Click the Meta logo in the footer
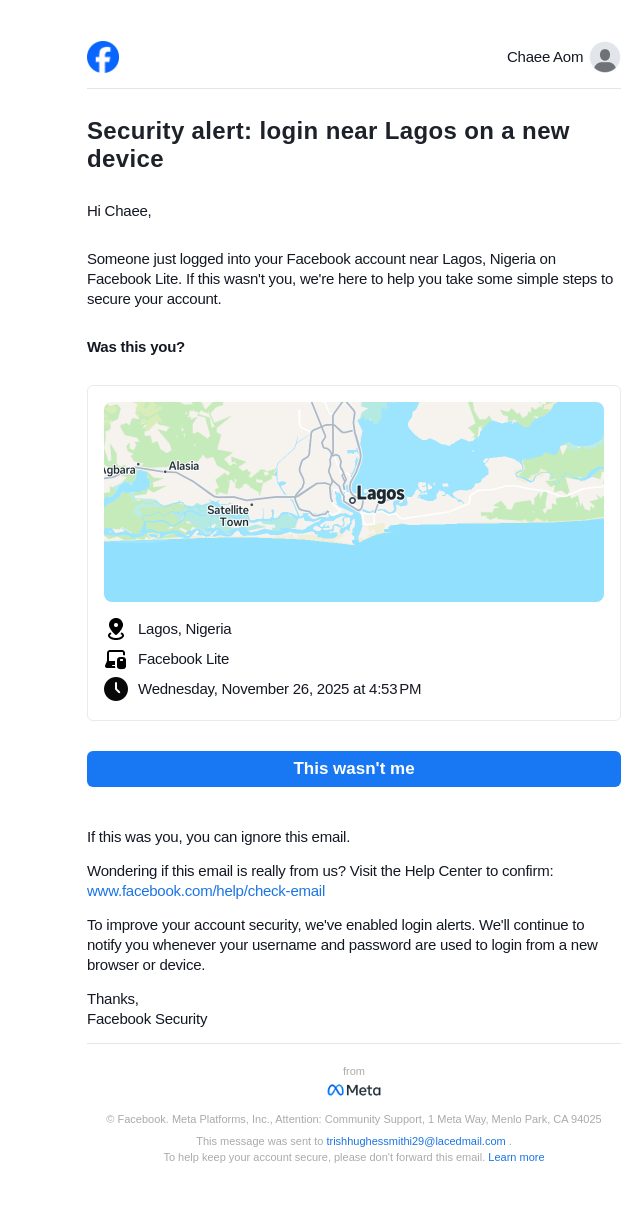 click(354, 1090)
